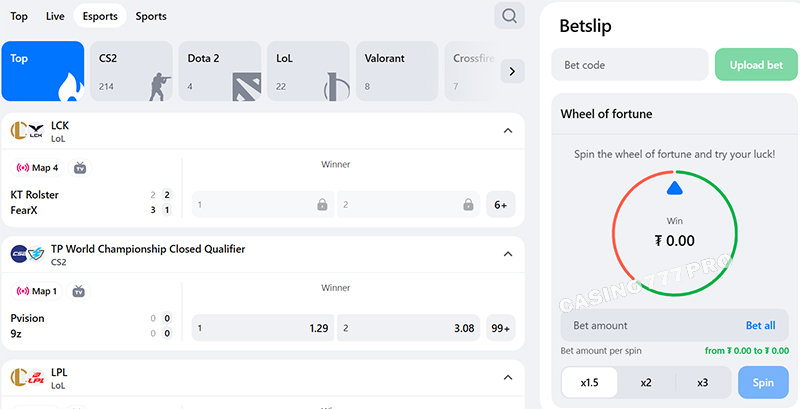This screenshot has width=800, height=409.
Task: Click the wheel of fortune dial
Action: click(674, 234)
